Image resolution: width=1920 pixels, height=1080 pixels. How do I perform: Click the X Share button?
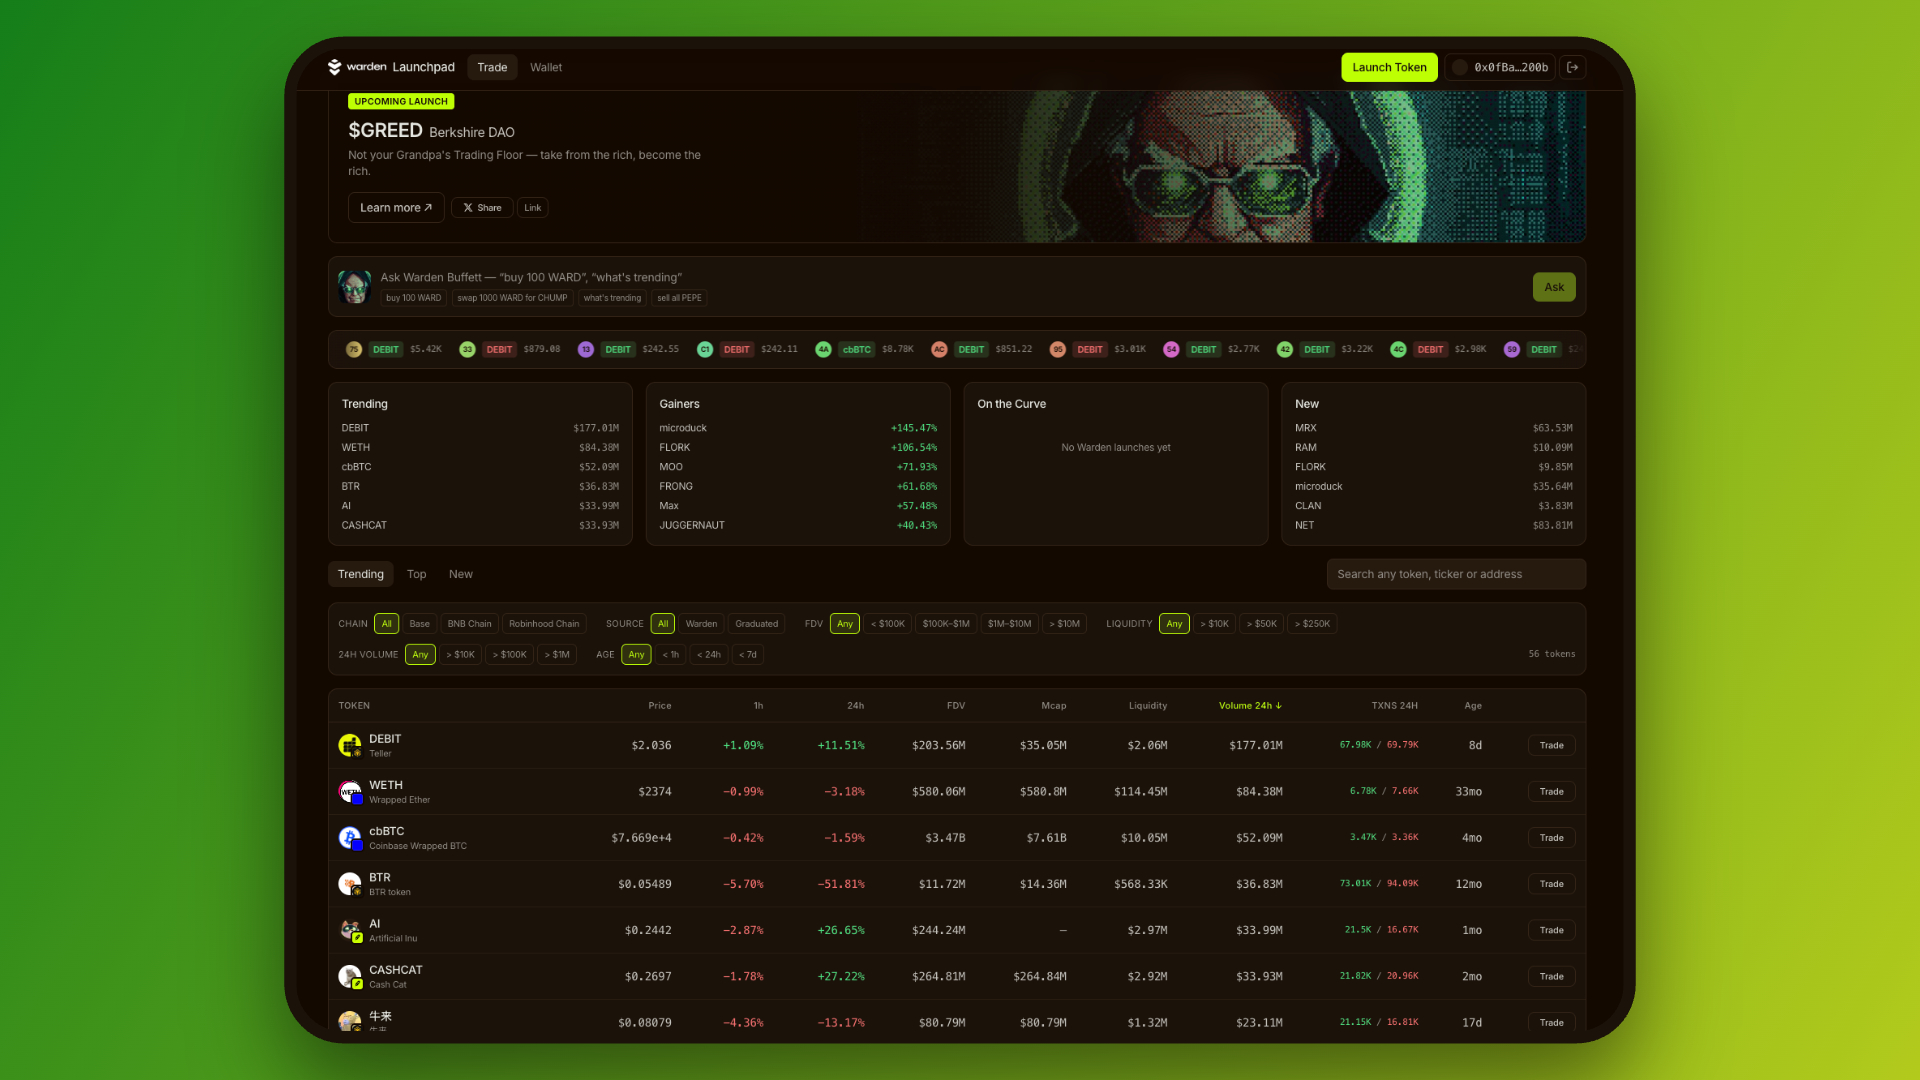click(482, 208)
